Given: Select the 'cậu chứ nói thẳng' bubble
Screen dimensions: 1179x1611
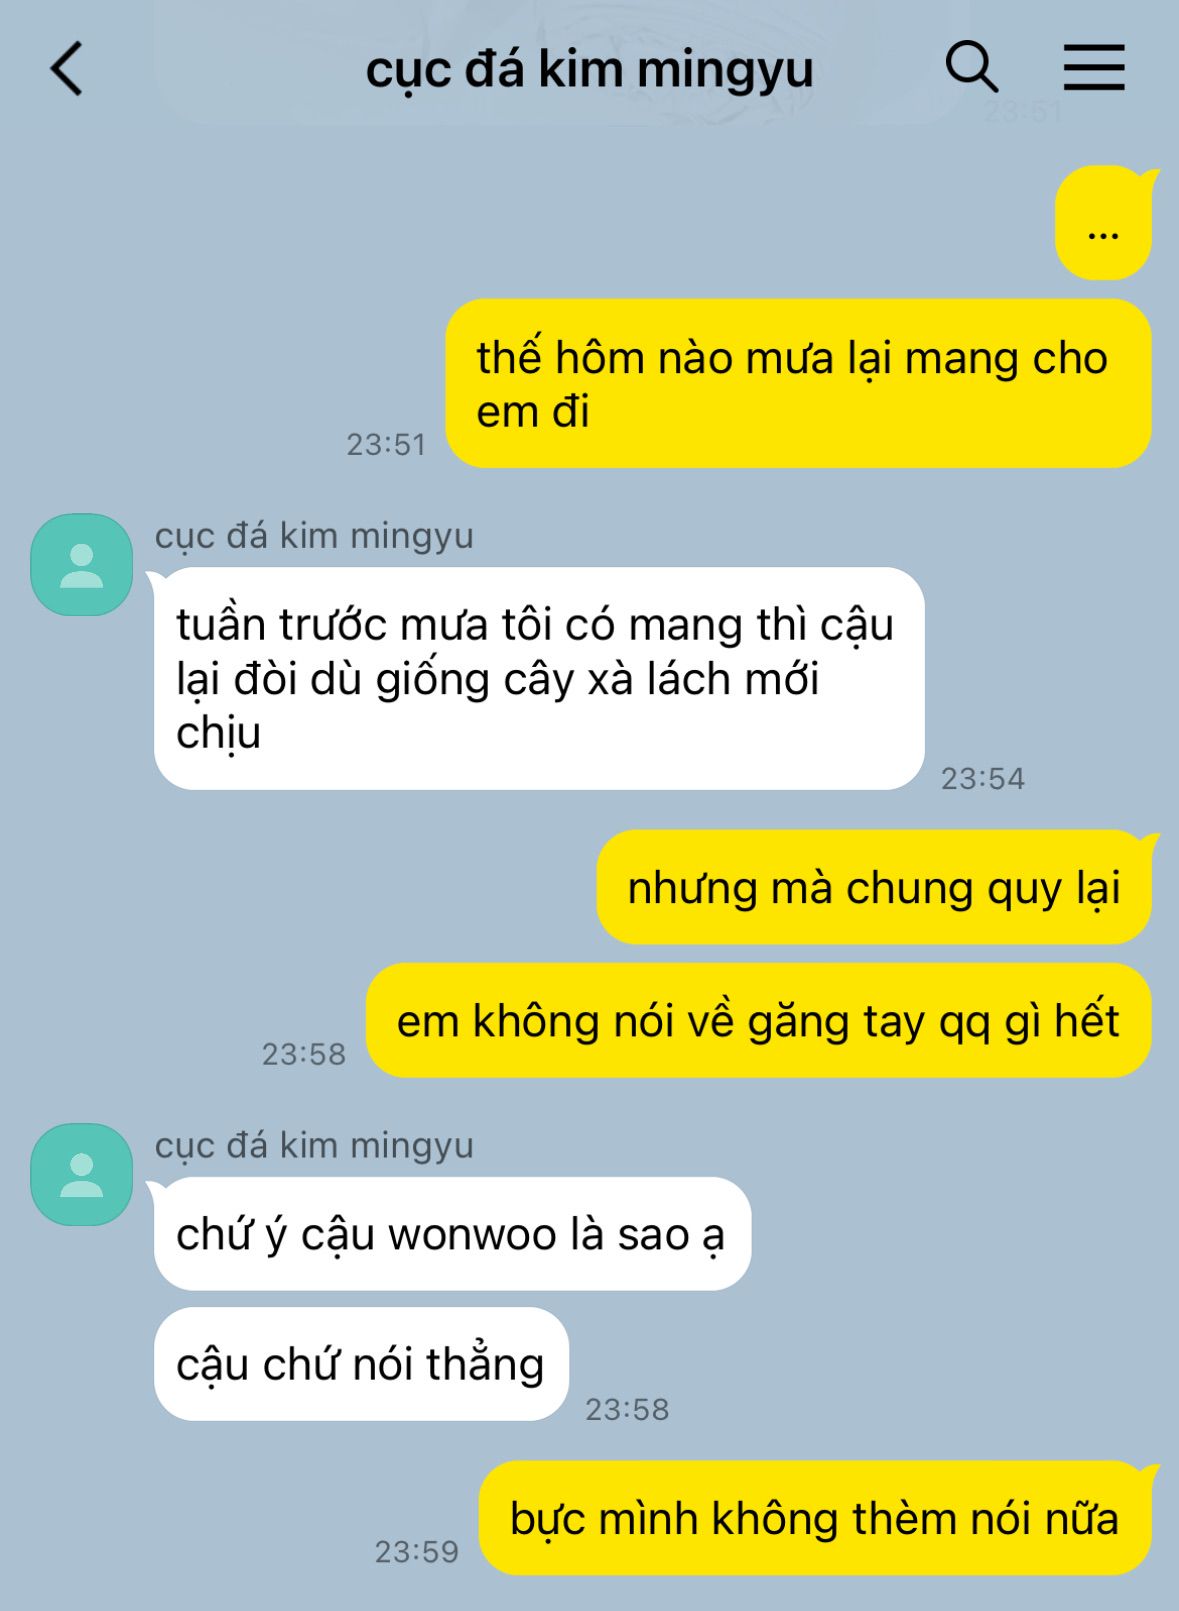Looking at the screenshot, I should (361, 1364).
